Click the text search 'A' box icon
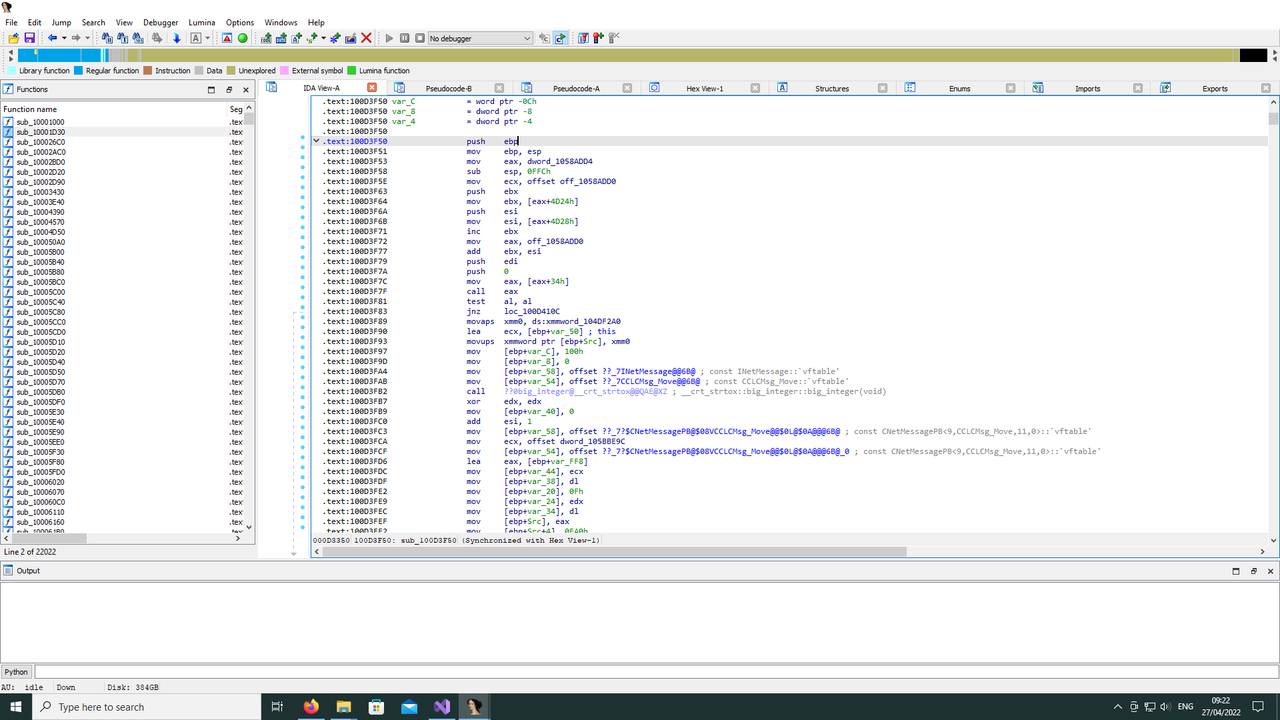The image size is (1280, 720). coord(196,38)
